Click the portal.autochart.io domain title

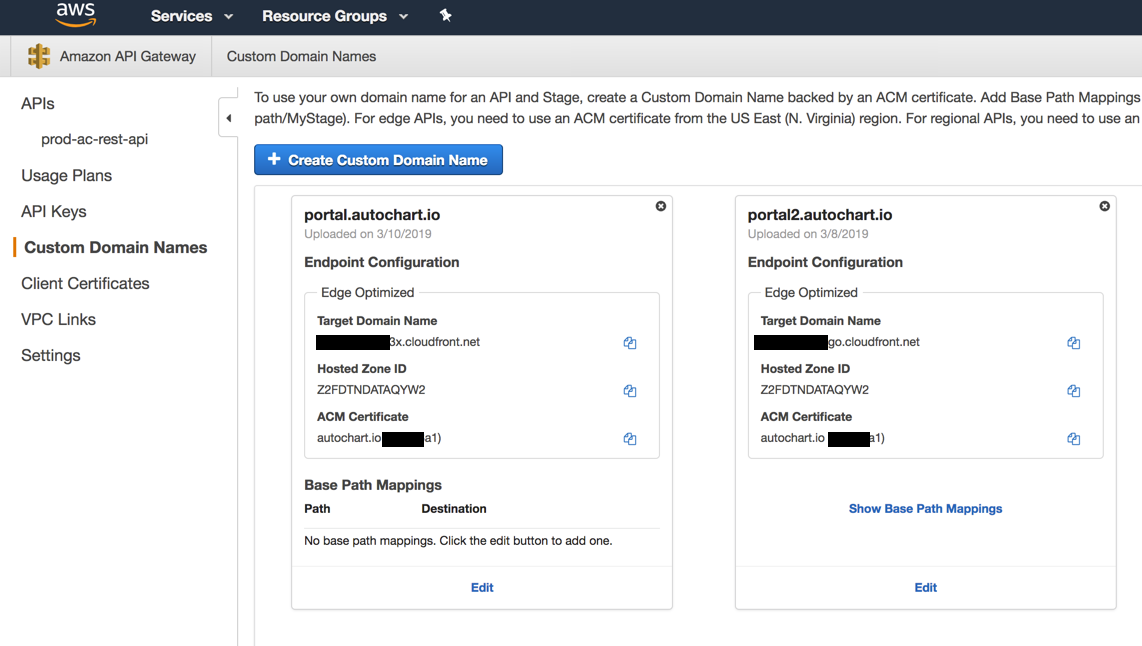pyautogui.click(x=372, y=215)
